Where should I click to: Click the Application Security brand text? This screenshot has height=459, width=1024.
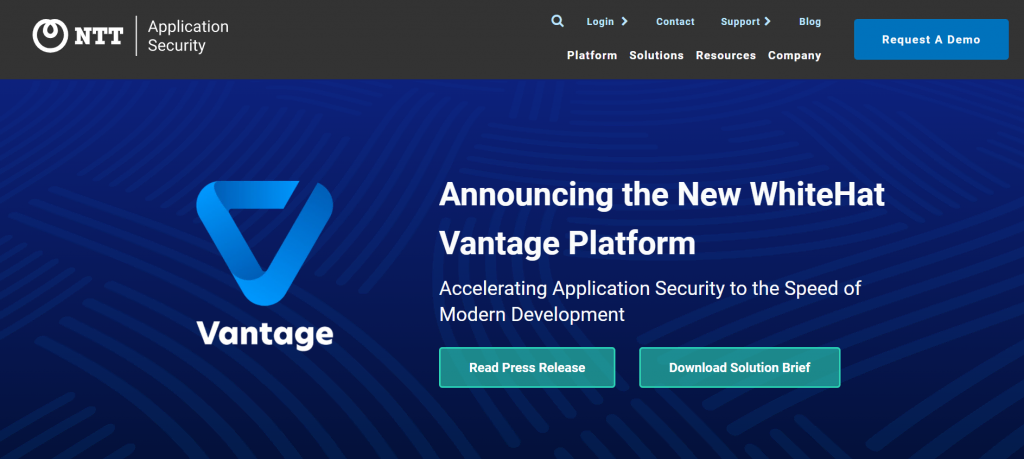(x=188, y=36)
